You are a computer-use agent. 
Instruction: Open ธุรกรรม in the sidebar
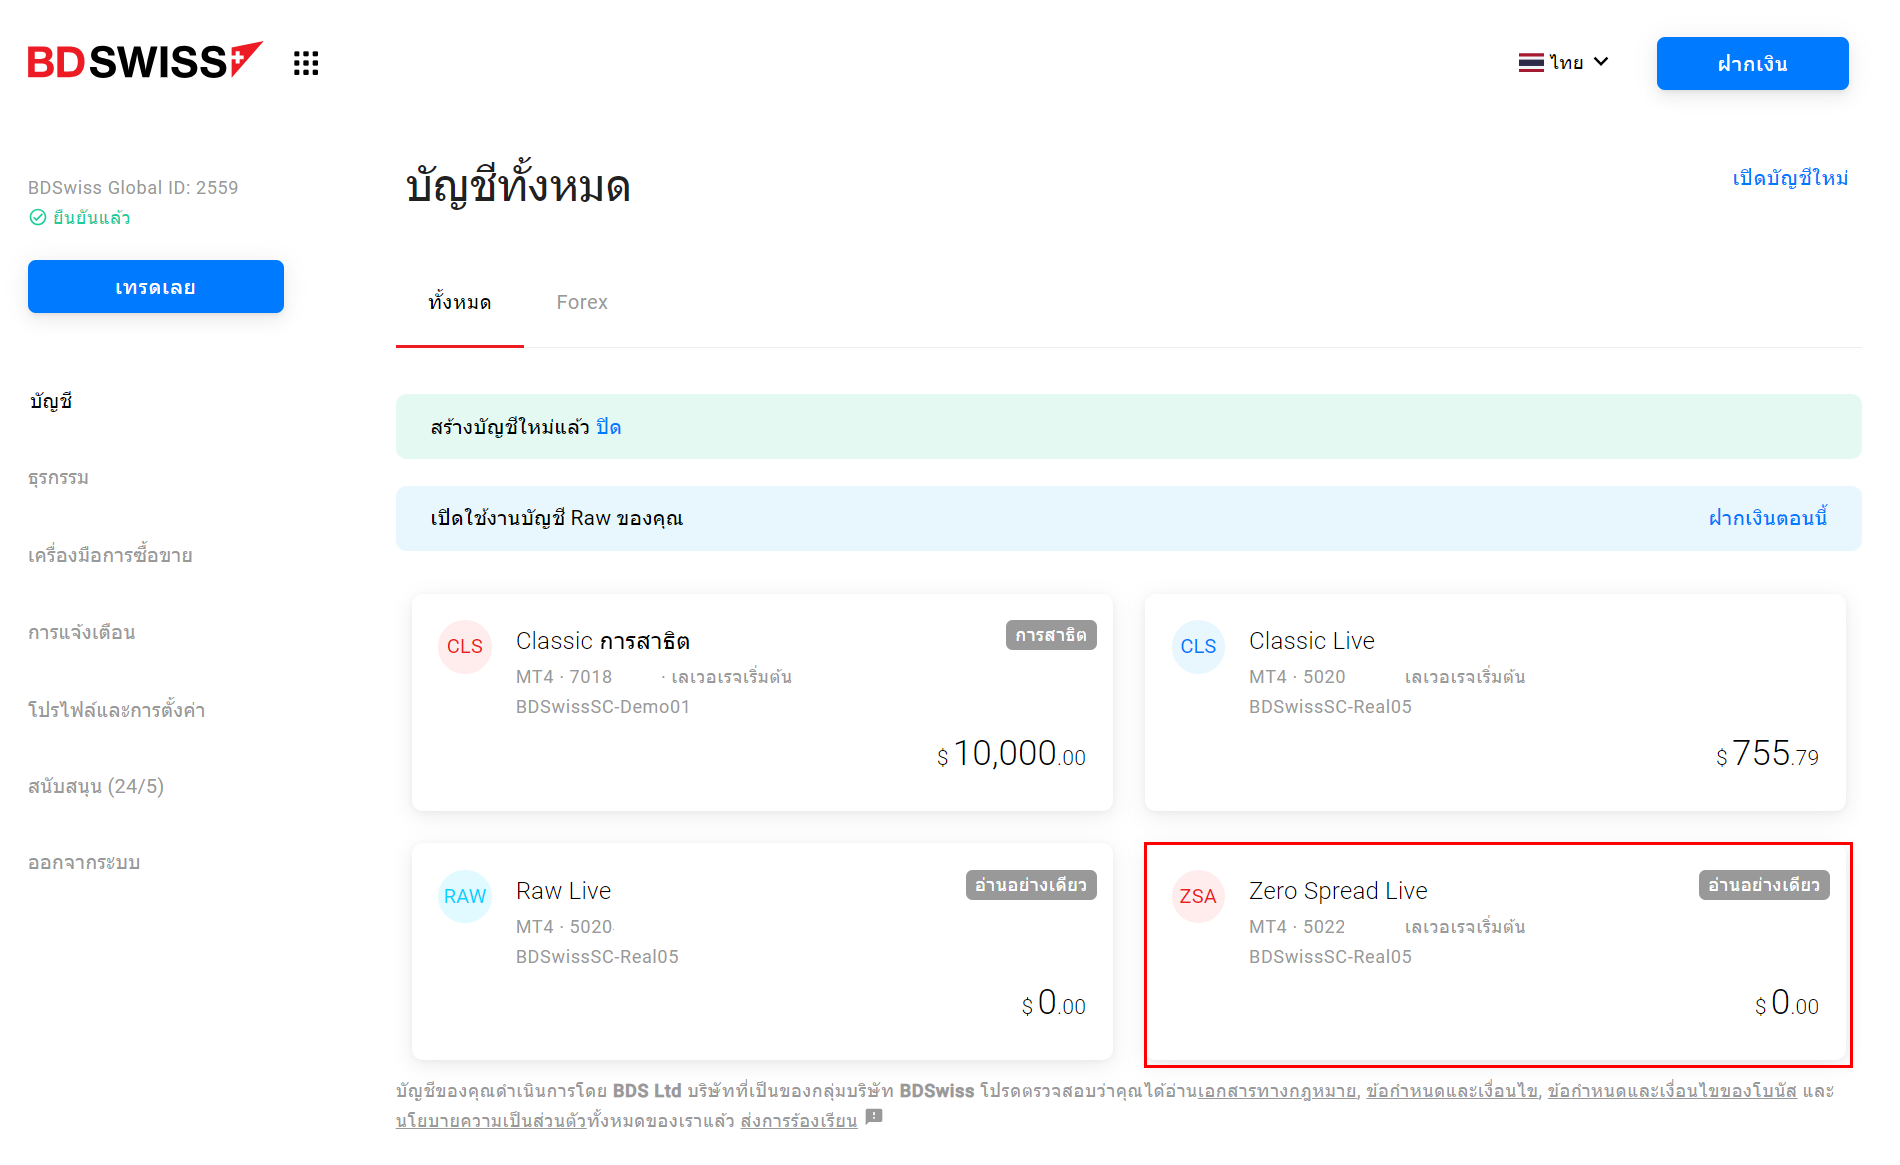tap(58, 478)
